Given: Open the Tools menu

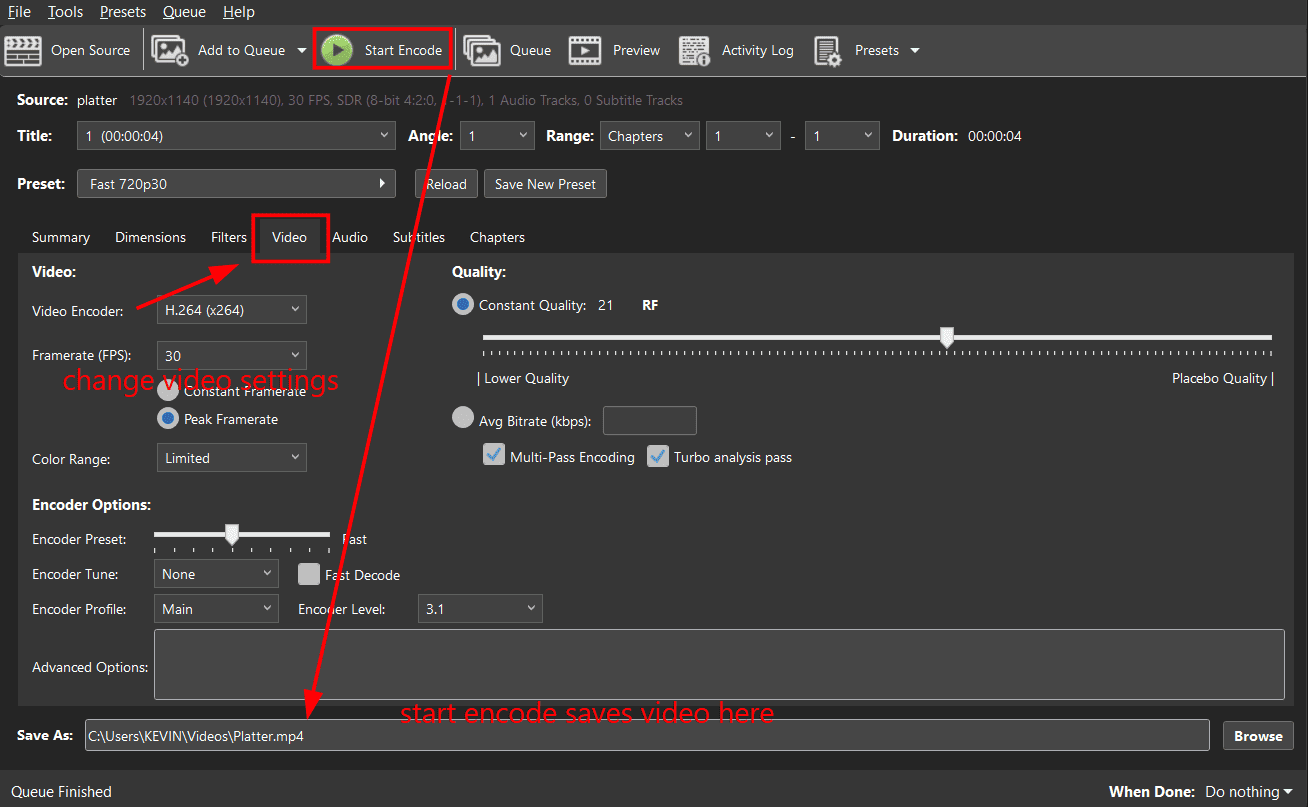Looking at the screenshot, I should click(x=66, y=12).
